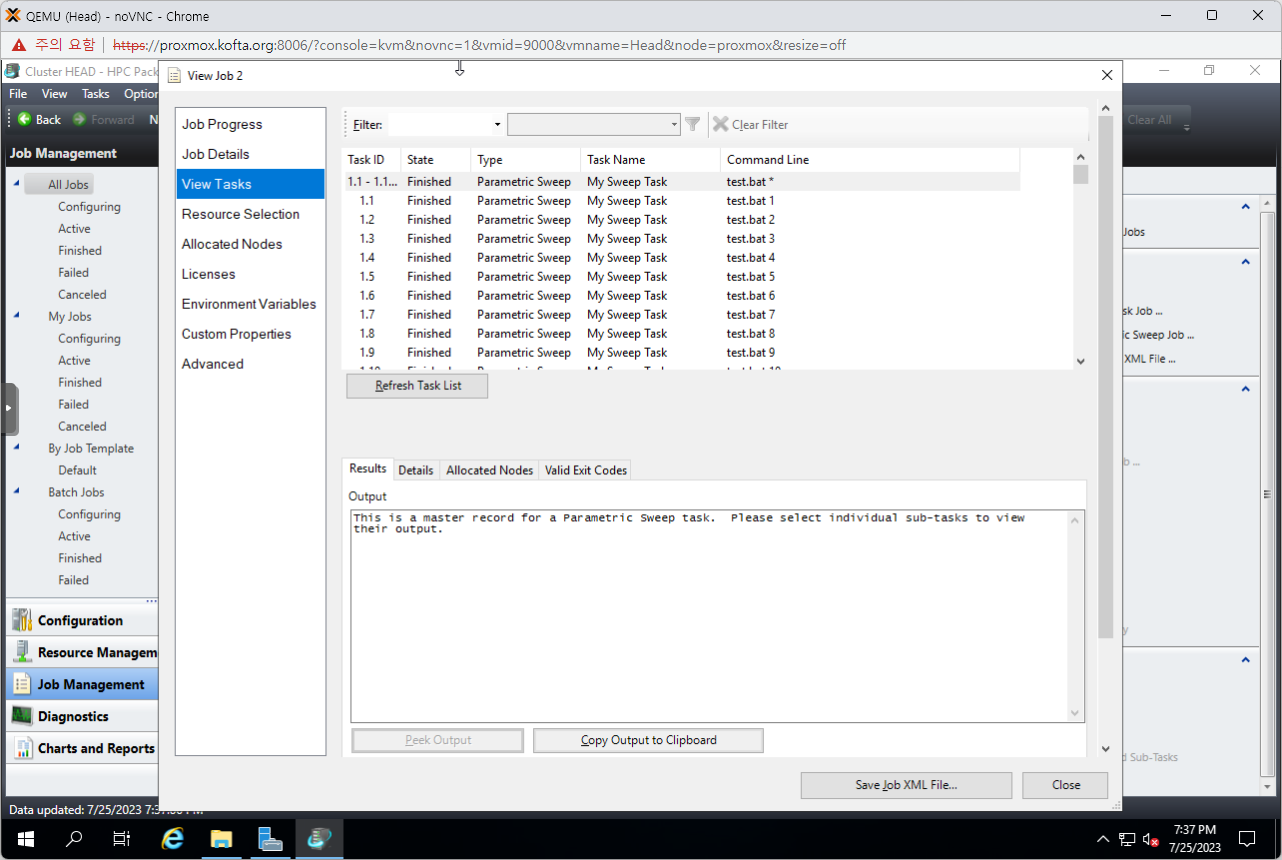Collapse the By Job Template node
This screenshot has height=860, width=1282.
click(x=17, y=448)
